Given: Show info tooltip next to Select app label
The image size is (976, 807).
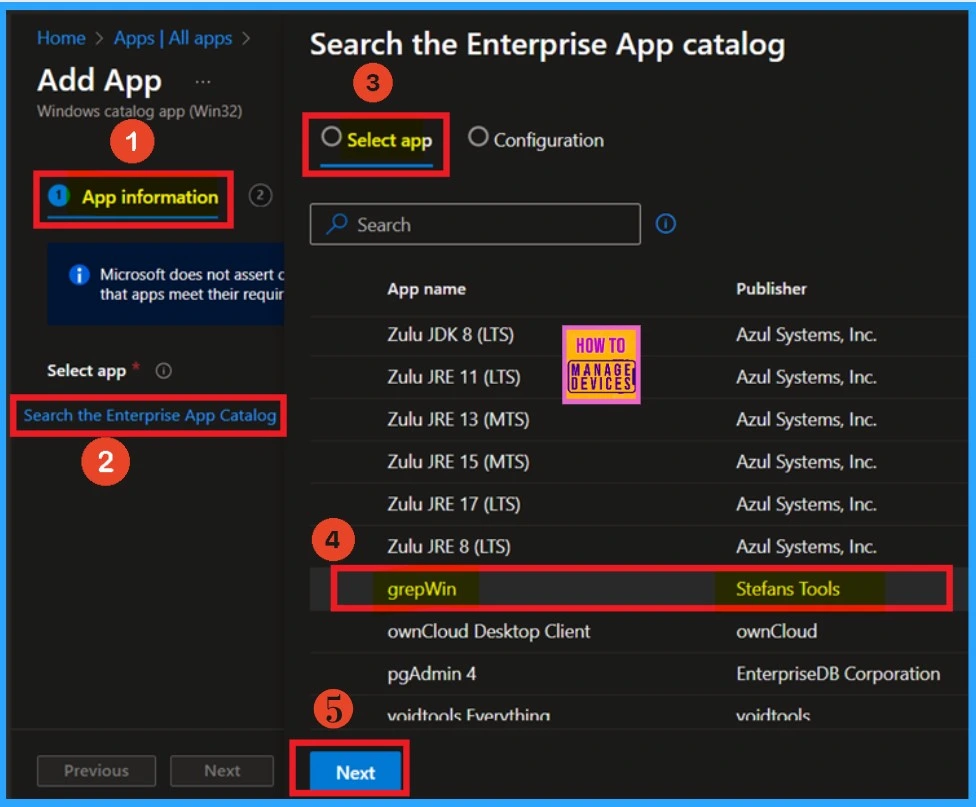Looking at the screenshot, I should tap(164, 371).
